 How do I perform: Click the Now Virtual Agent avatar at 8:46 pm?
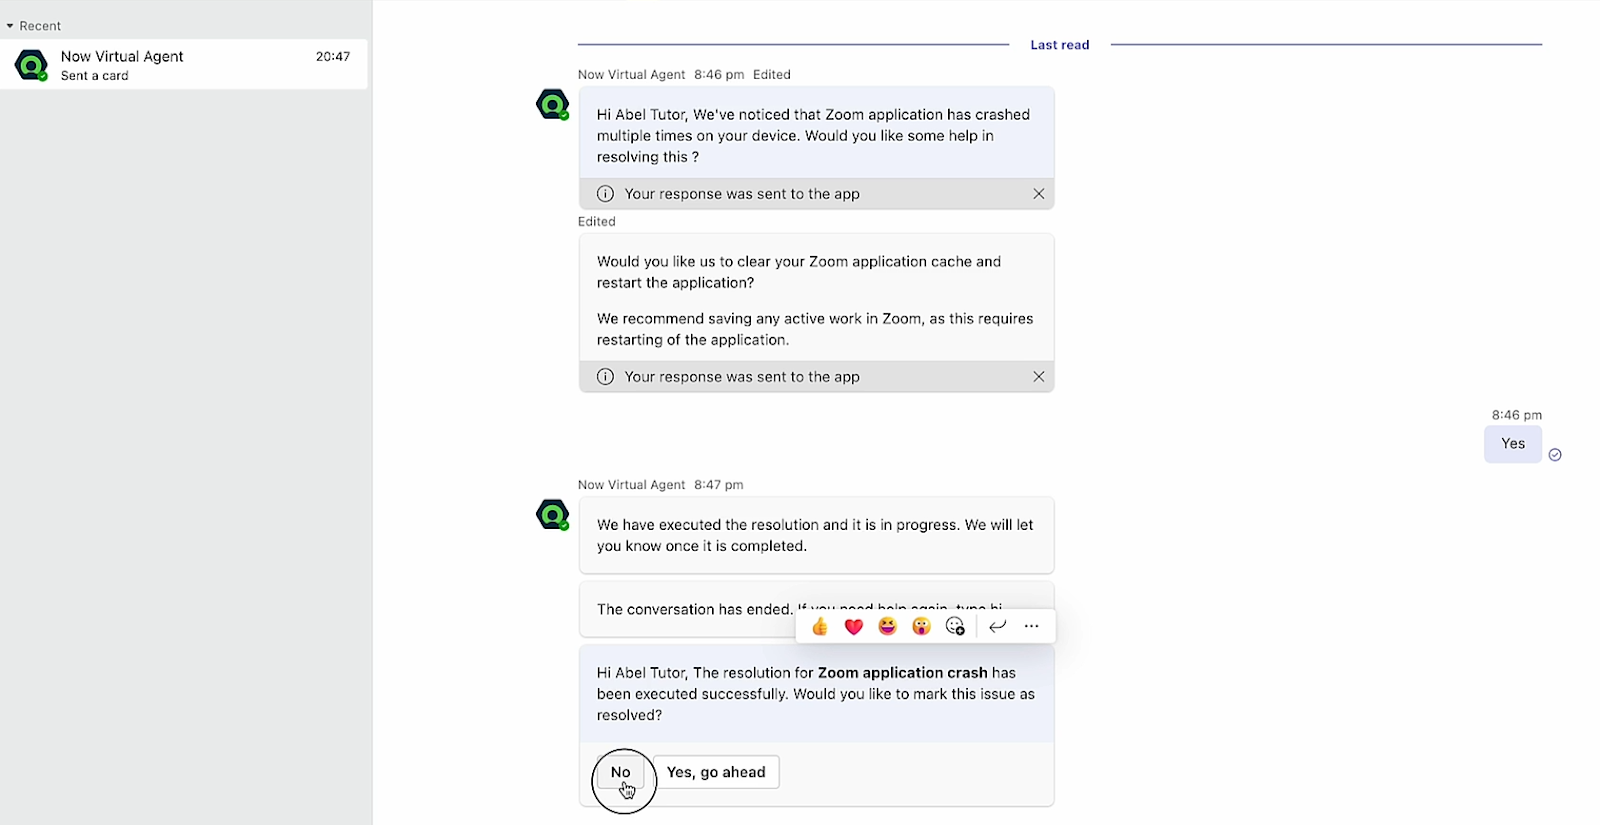click(x=552, y=104)
